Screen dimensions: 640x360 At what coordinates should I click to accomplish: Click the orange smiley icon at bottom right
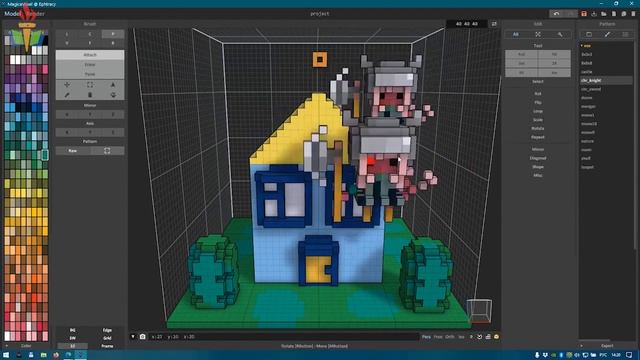click(496, 337)
